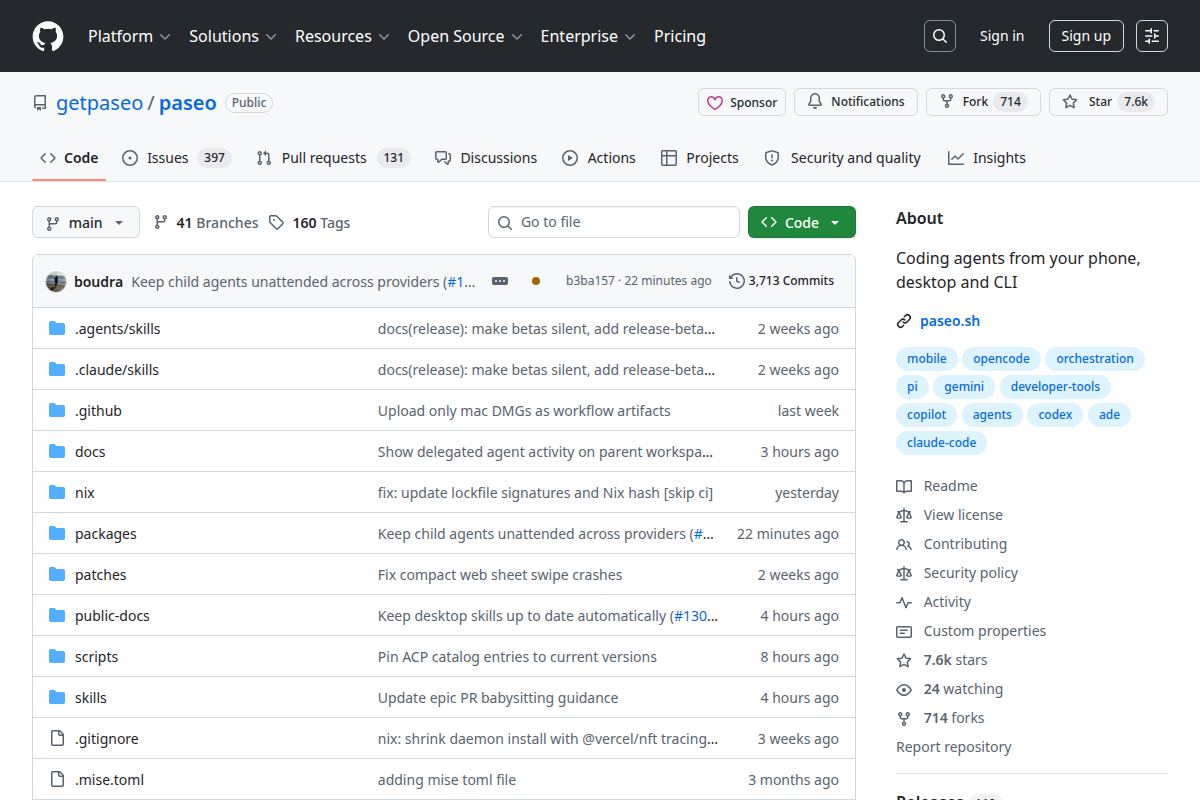Click the View license scale icon
1200x800 pixels.
click(904, 515)
